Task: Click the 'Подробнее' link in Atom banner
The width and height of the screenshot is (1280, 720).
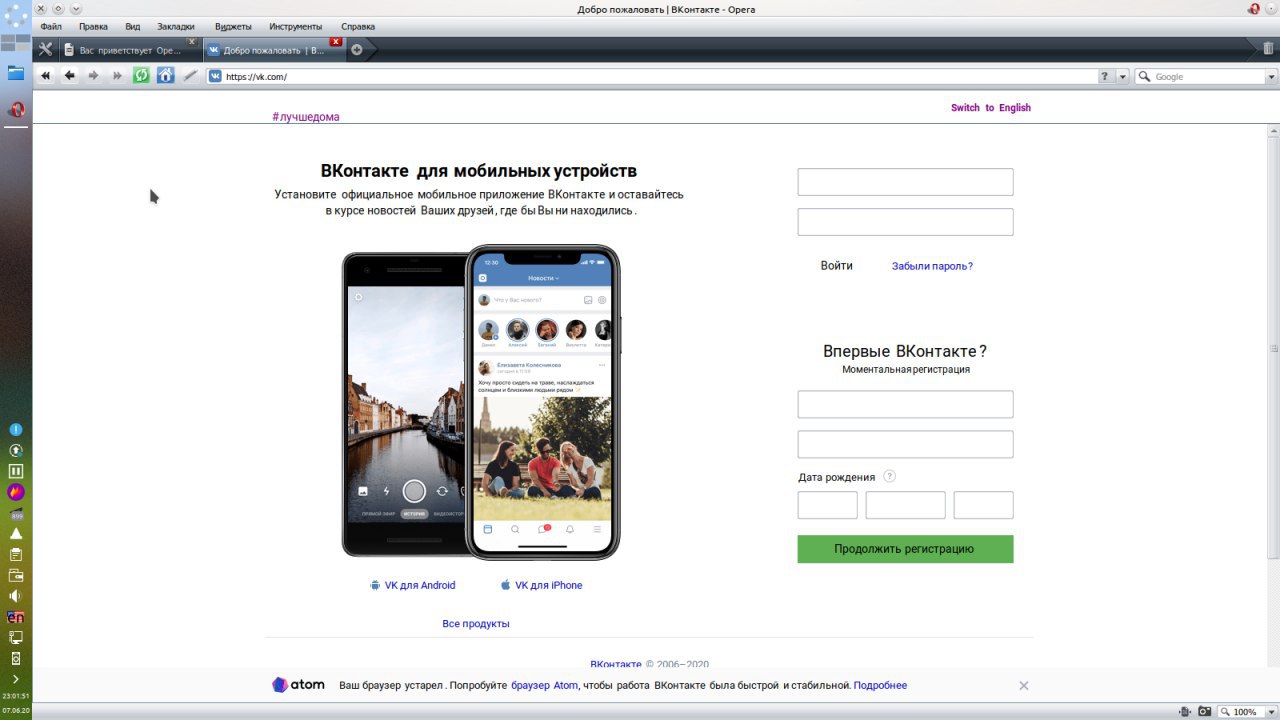Action: pyautogui.click(x=880, y=685)
